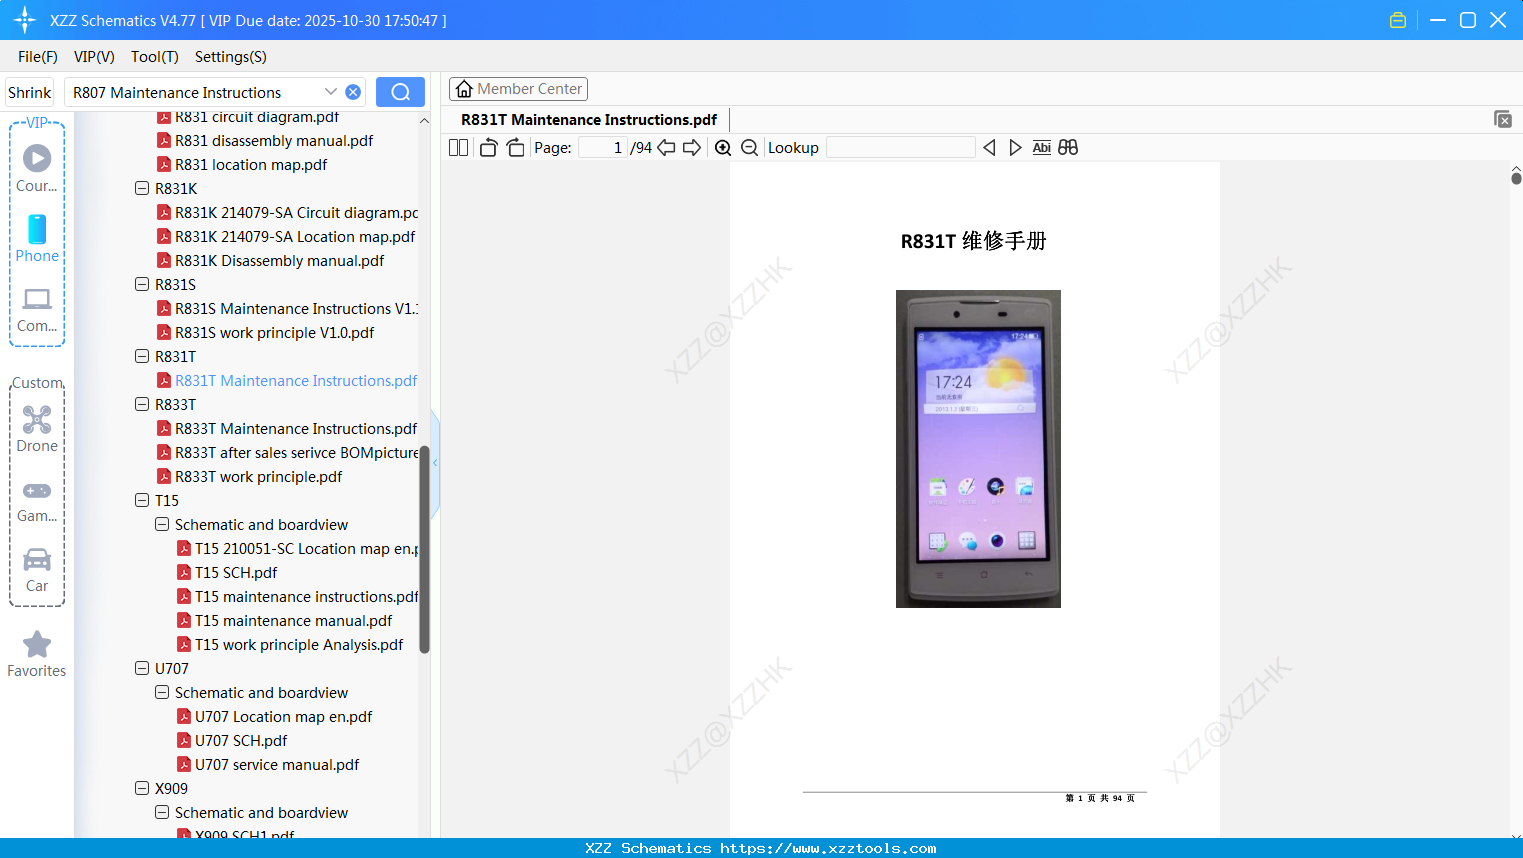Rotate the PDF page clockwise
Viewport: 1523px width, 858px height.
[x=515, y=146]
